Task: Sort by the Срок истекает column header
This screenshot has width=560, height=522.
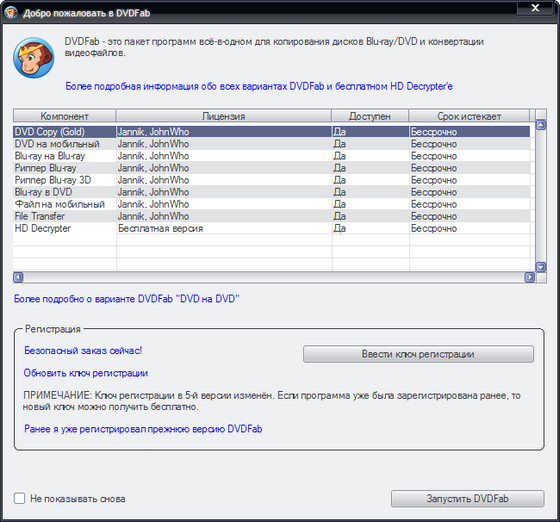Action: [469, 116]
